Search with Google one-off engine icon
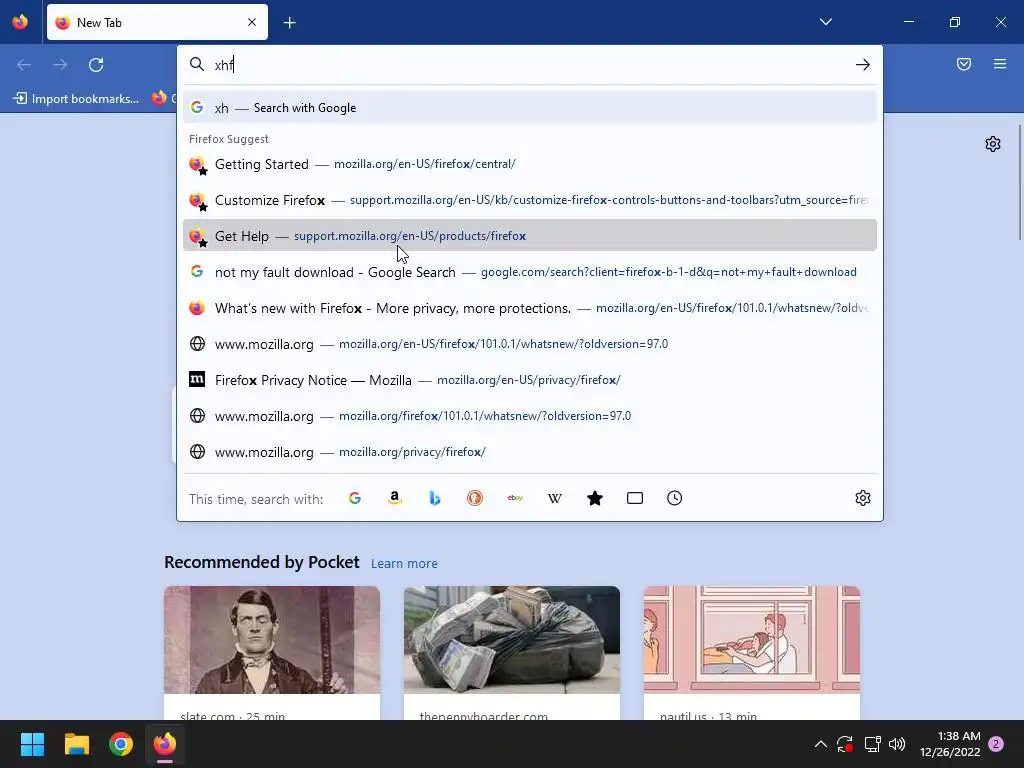 coord(355,498)
